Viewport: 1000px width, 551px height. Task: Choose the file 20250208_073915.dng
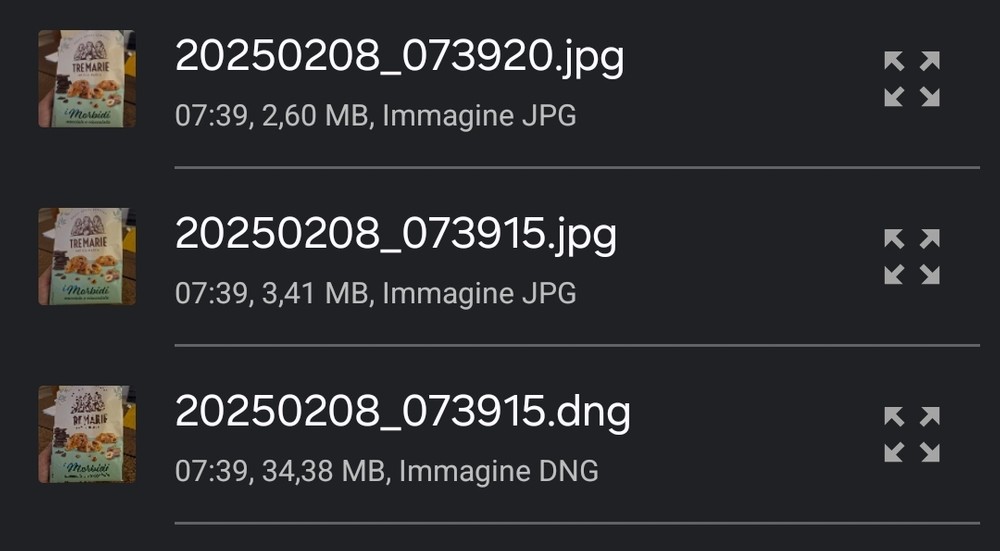(x=402, y=414)
